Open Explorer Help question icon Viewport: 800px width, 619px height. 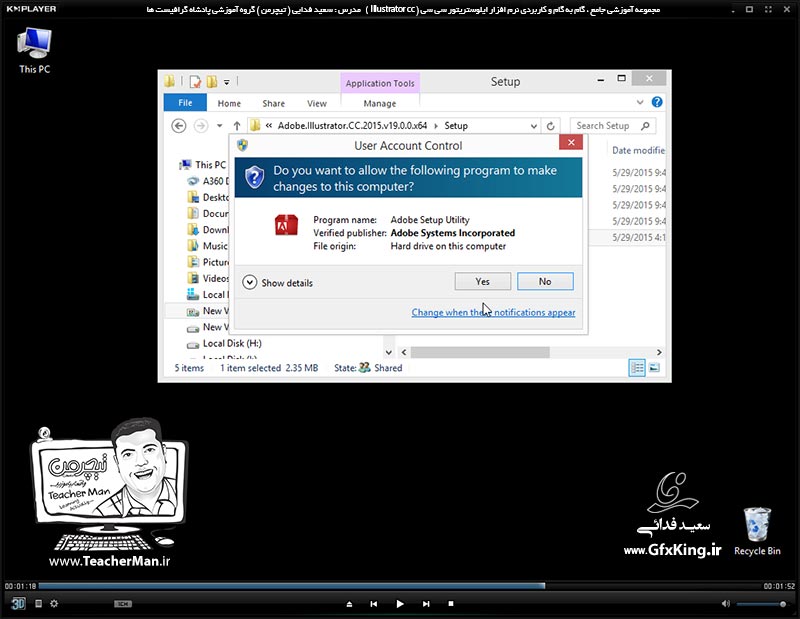click(657, 102)
